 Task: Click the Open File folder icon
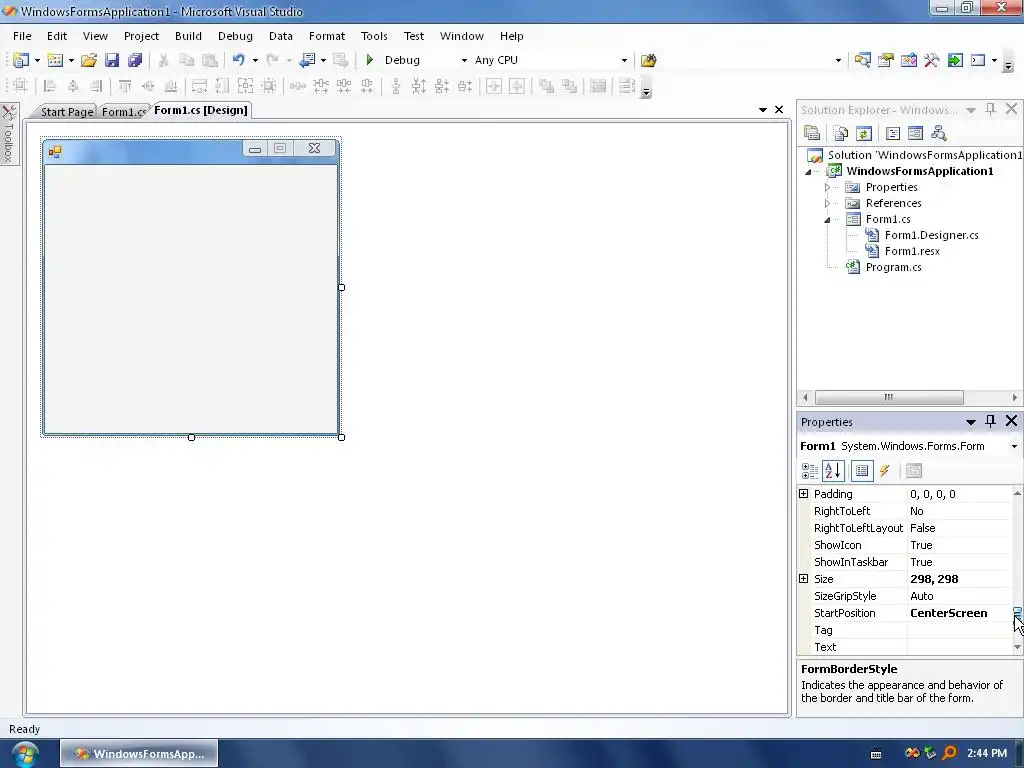[89, 60]
